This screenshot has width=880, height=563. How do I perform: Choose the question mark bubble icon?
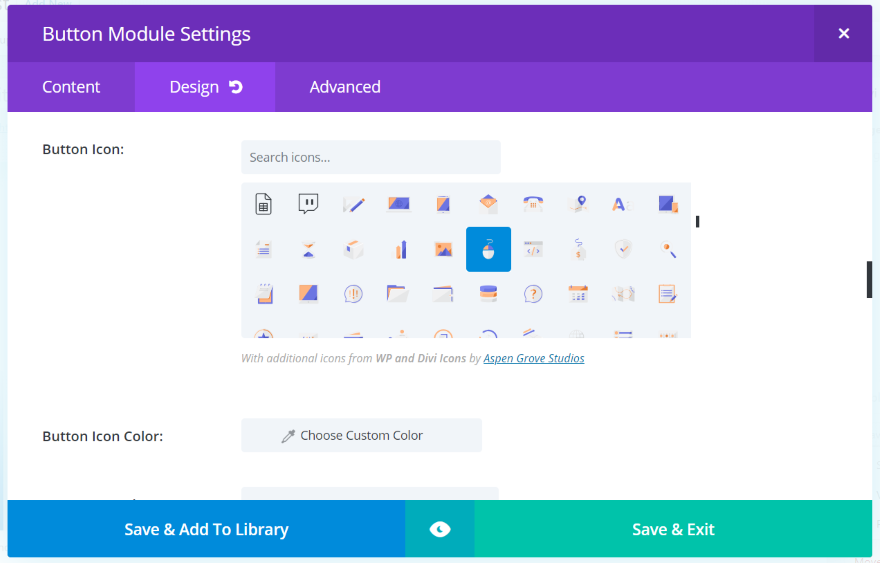point(533,294)
